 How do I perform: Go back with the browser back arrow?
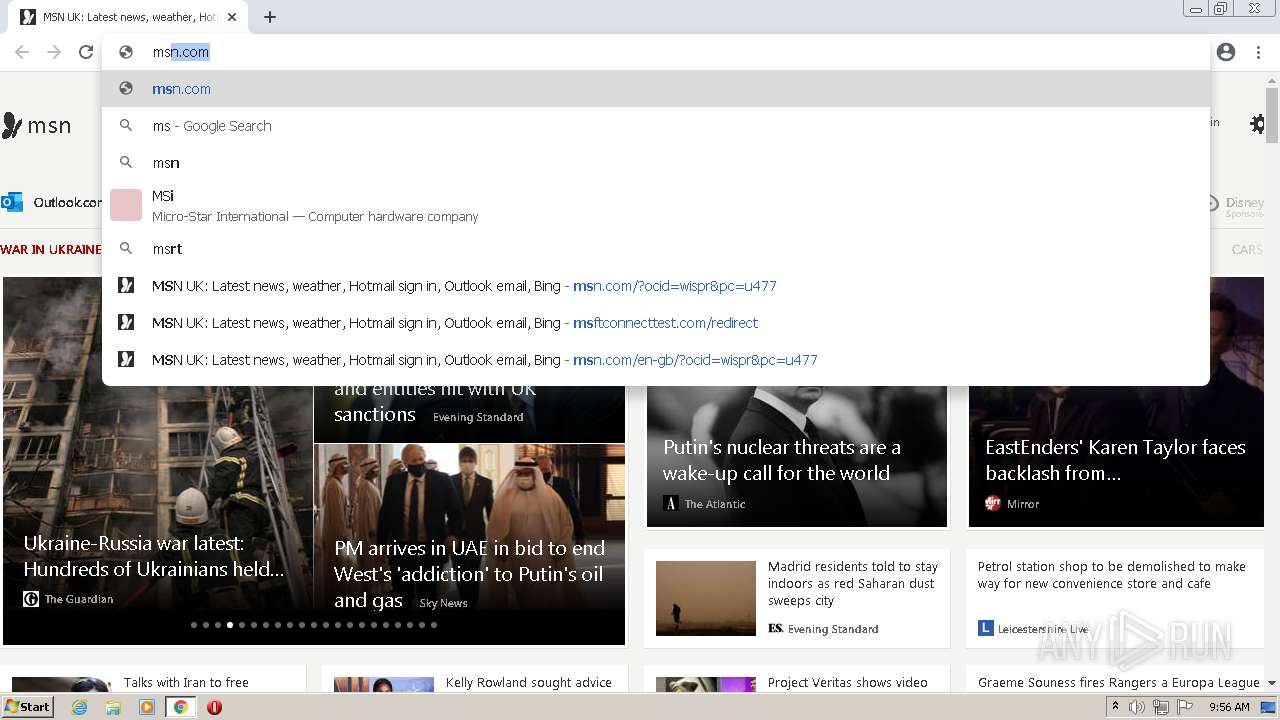22,52
